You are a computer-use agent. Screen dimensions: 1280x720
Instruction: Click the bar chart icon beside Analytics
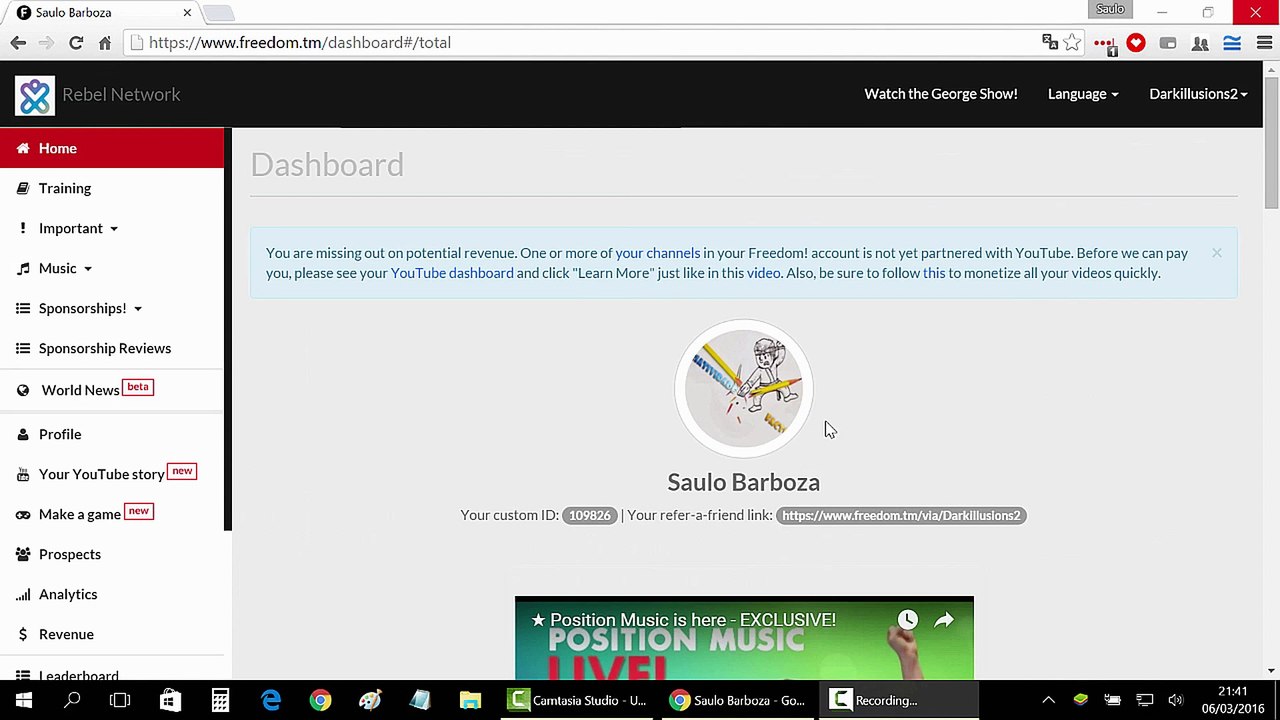point(23,594)
